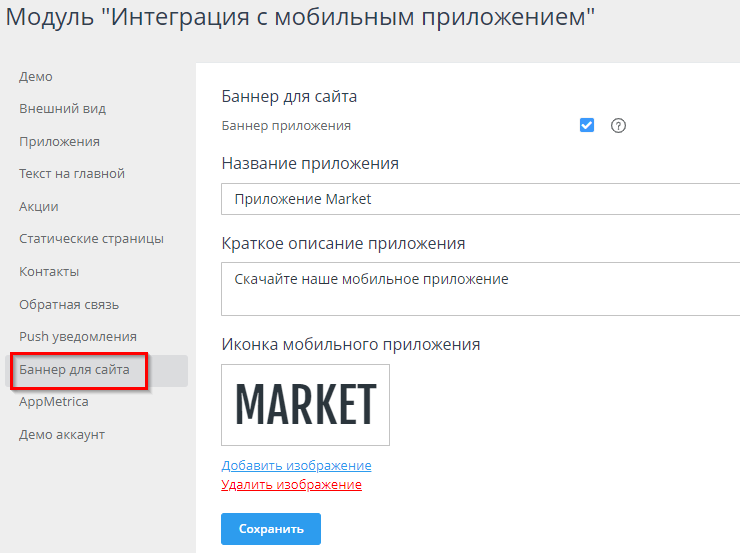Screen dimensions: 740x553
Task: Select Текст на главной menu item
Action: (x=72, y=174)
